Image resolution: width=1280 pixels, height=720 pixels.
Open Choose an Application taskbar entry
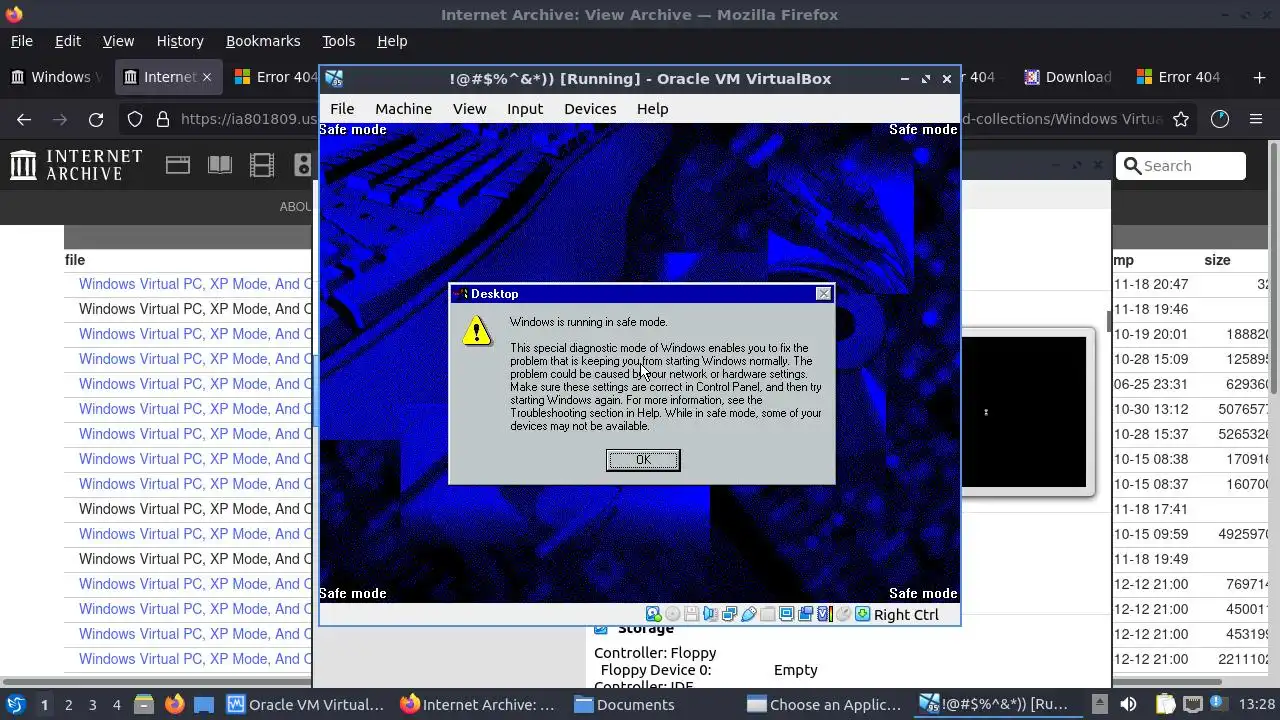(x=825, y=704)
